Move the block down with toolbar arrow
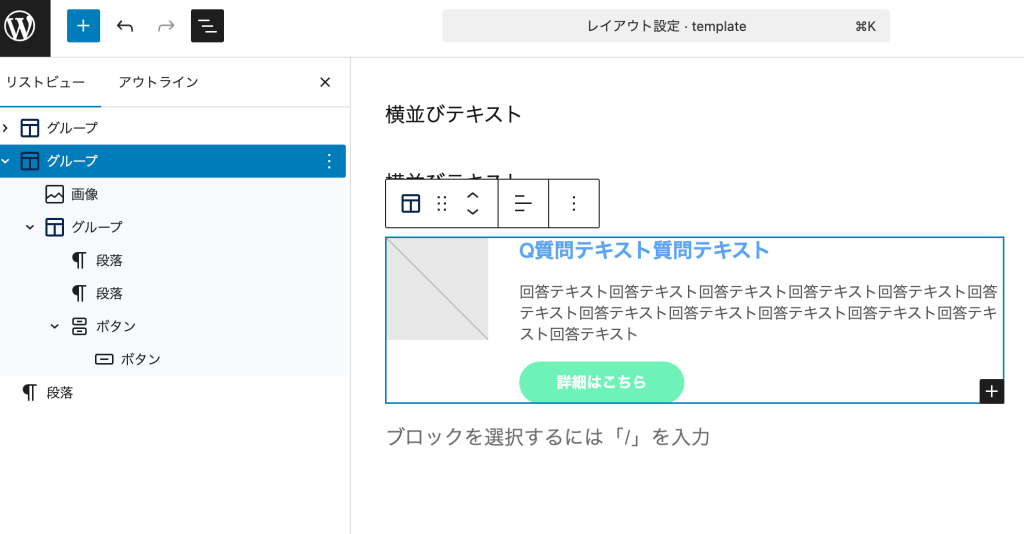 pyautogui.click(x=473, y=212)
